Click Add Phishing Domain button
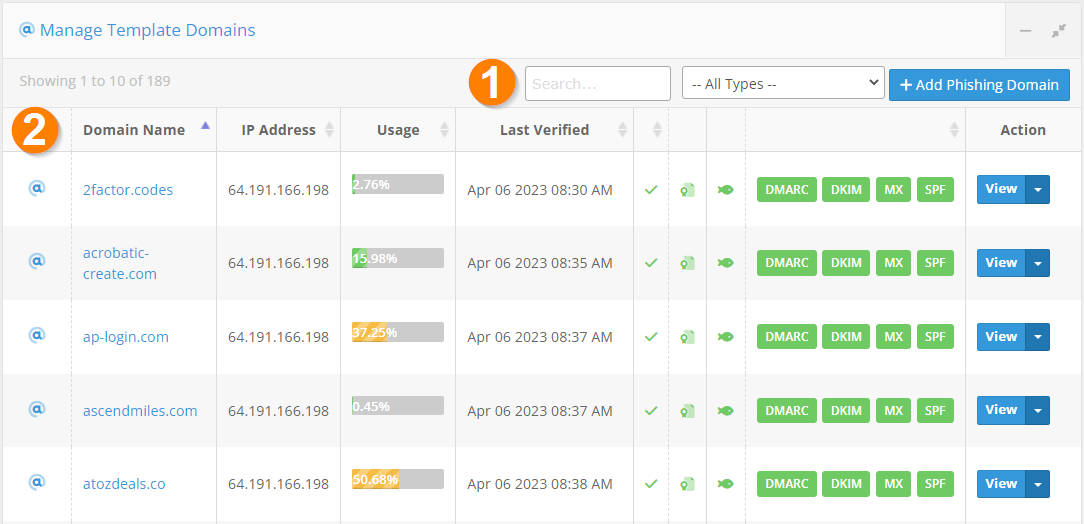 [979, 85]
